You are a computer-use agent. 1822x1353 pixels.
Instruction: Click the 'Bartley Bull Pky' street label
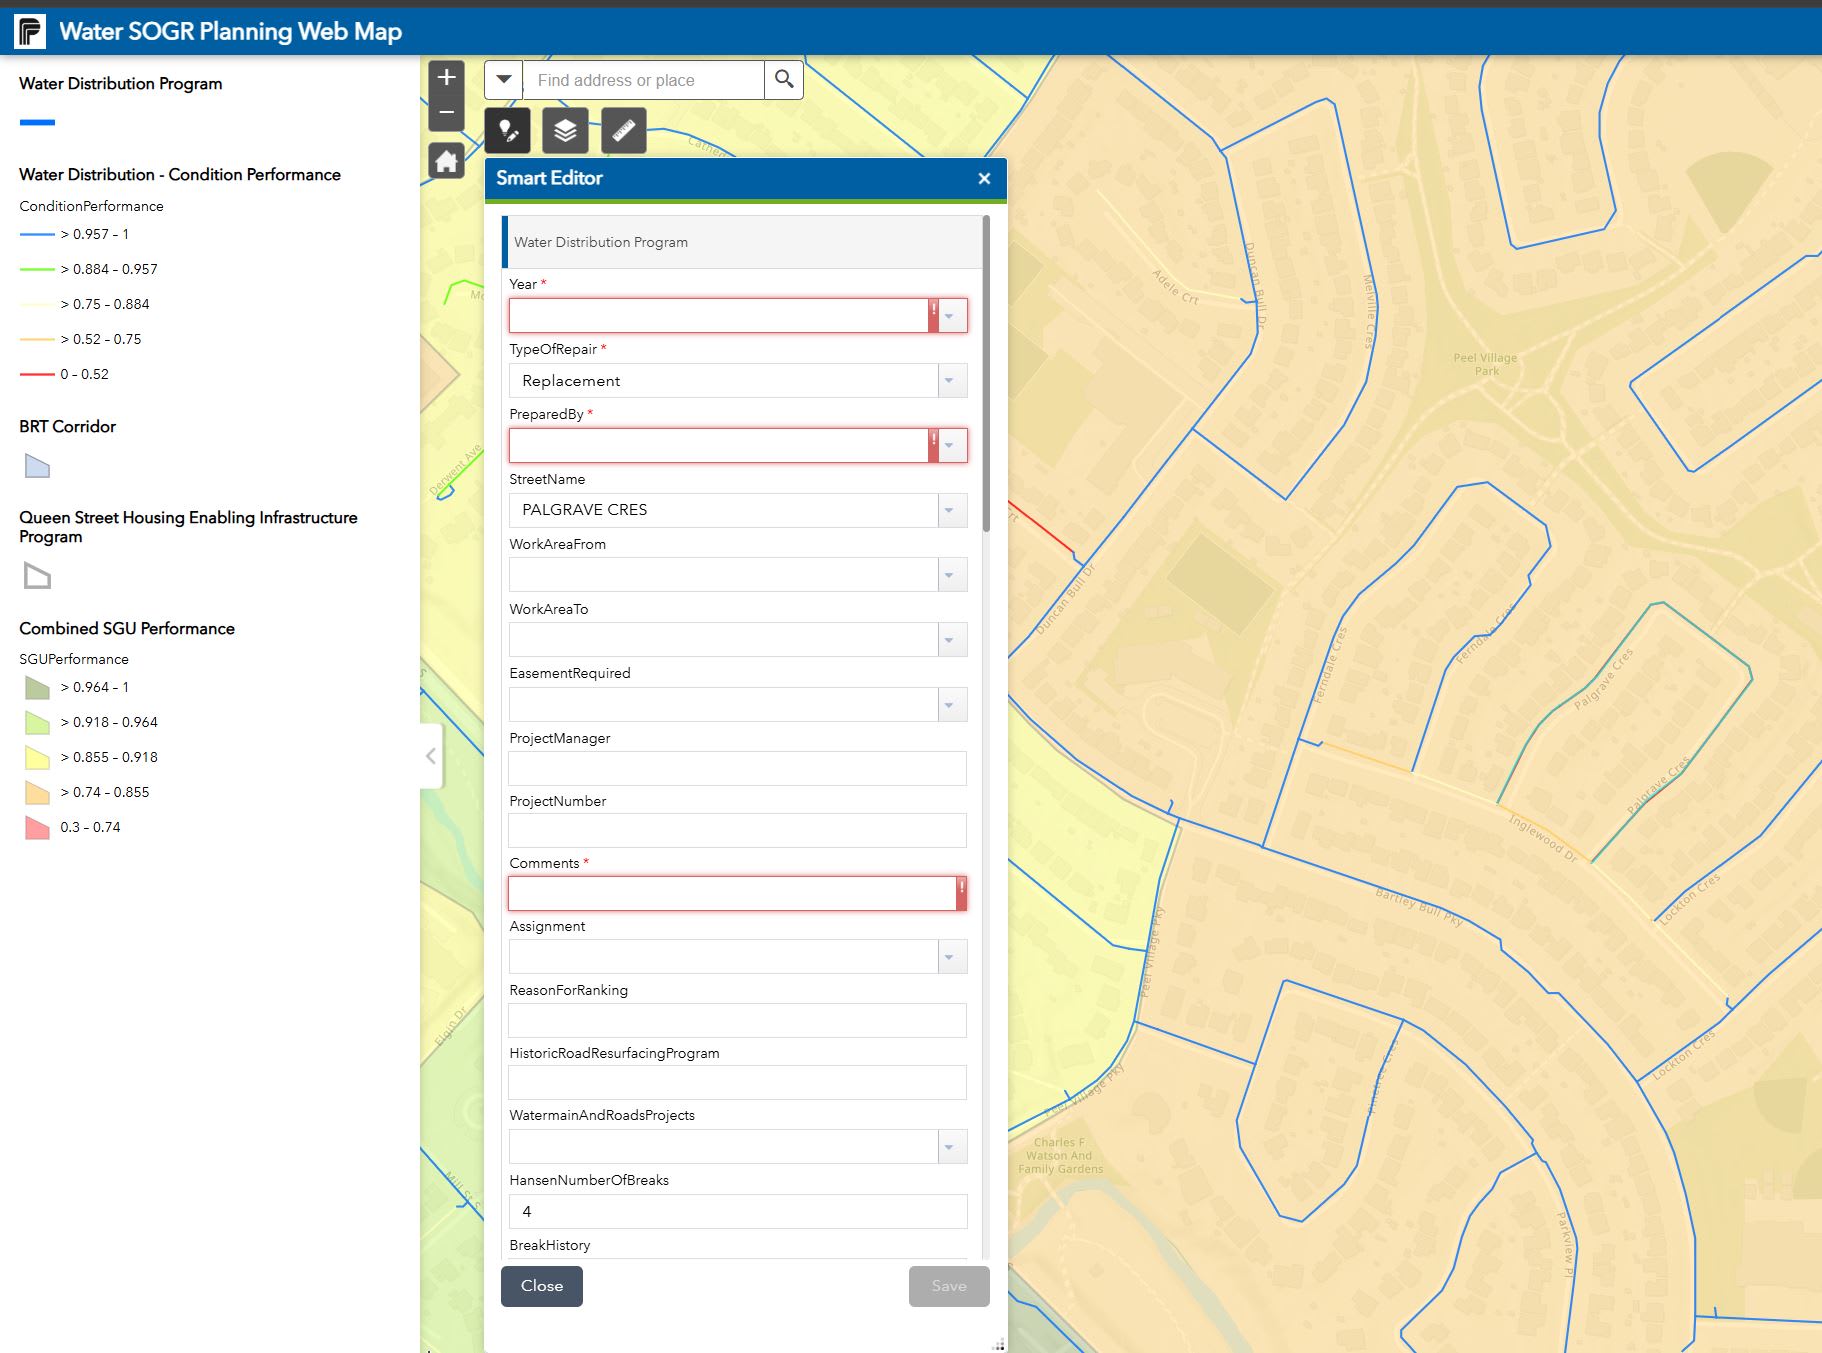1419,906
